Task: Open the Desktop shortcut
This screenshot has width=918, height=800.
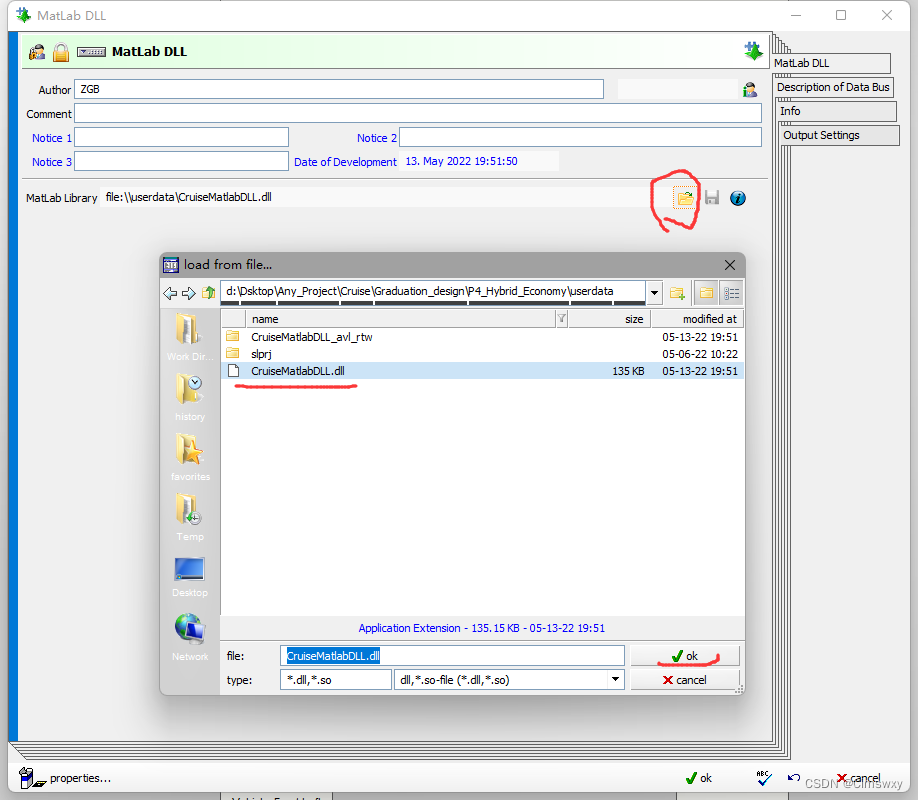Action: 190,576
